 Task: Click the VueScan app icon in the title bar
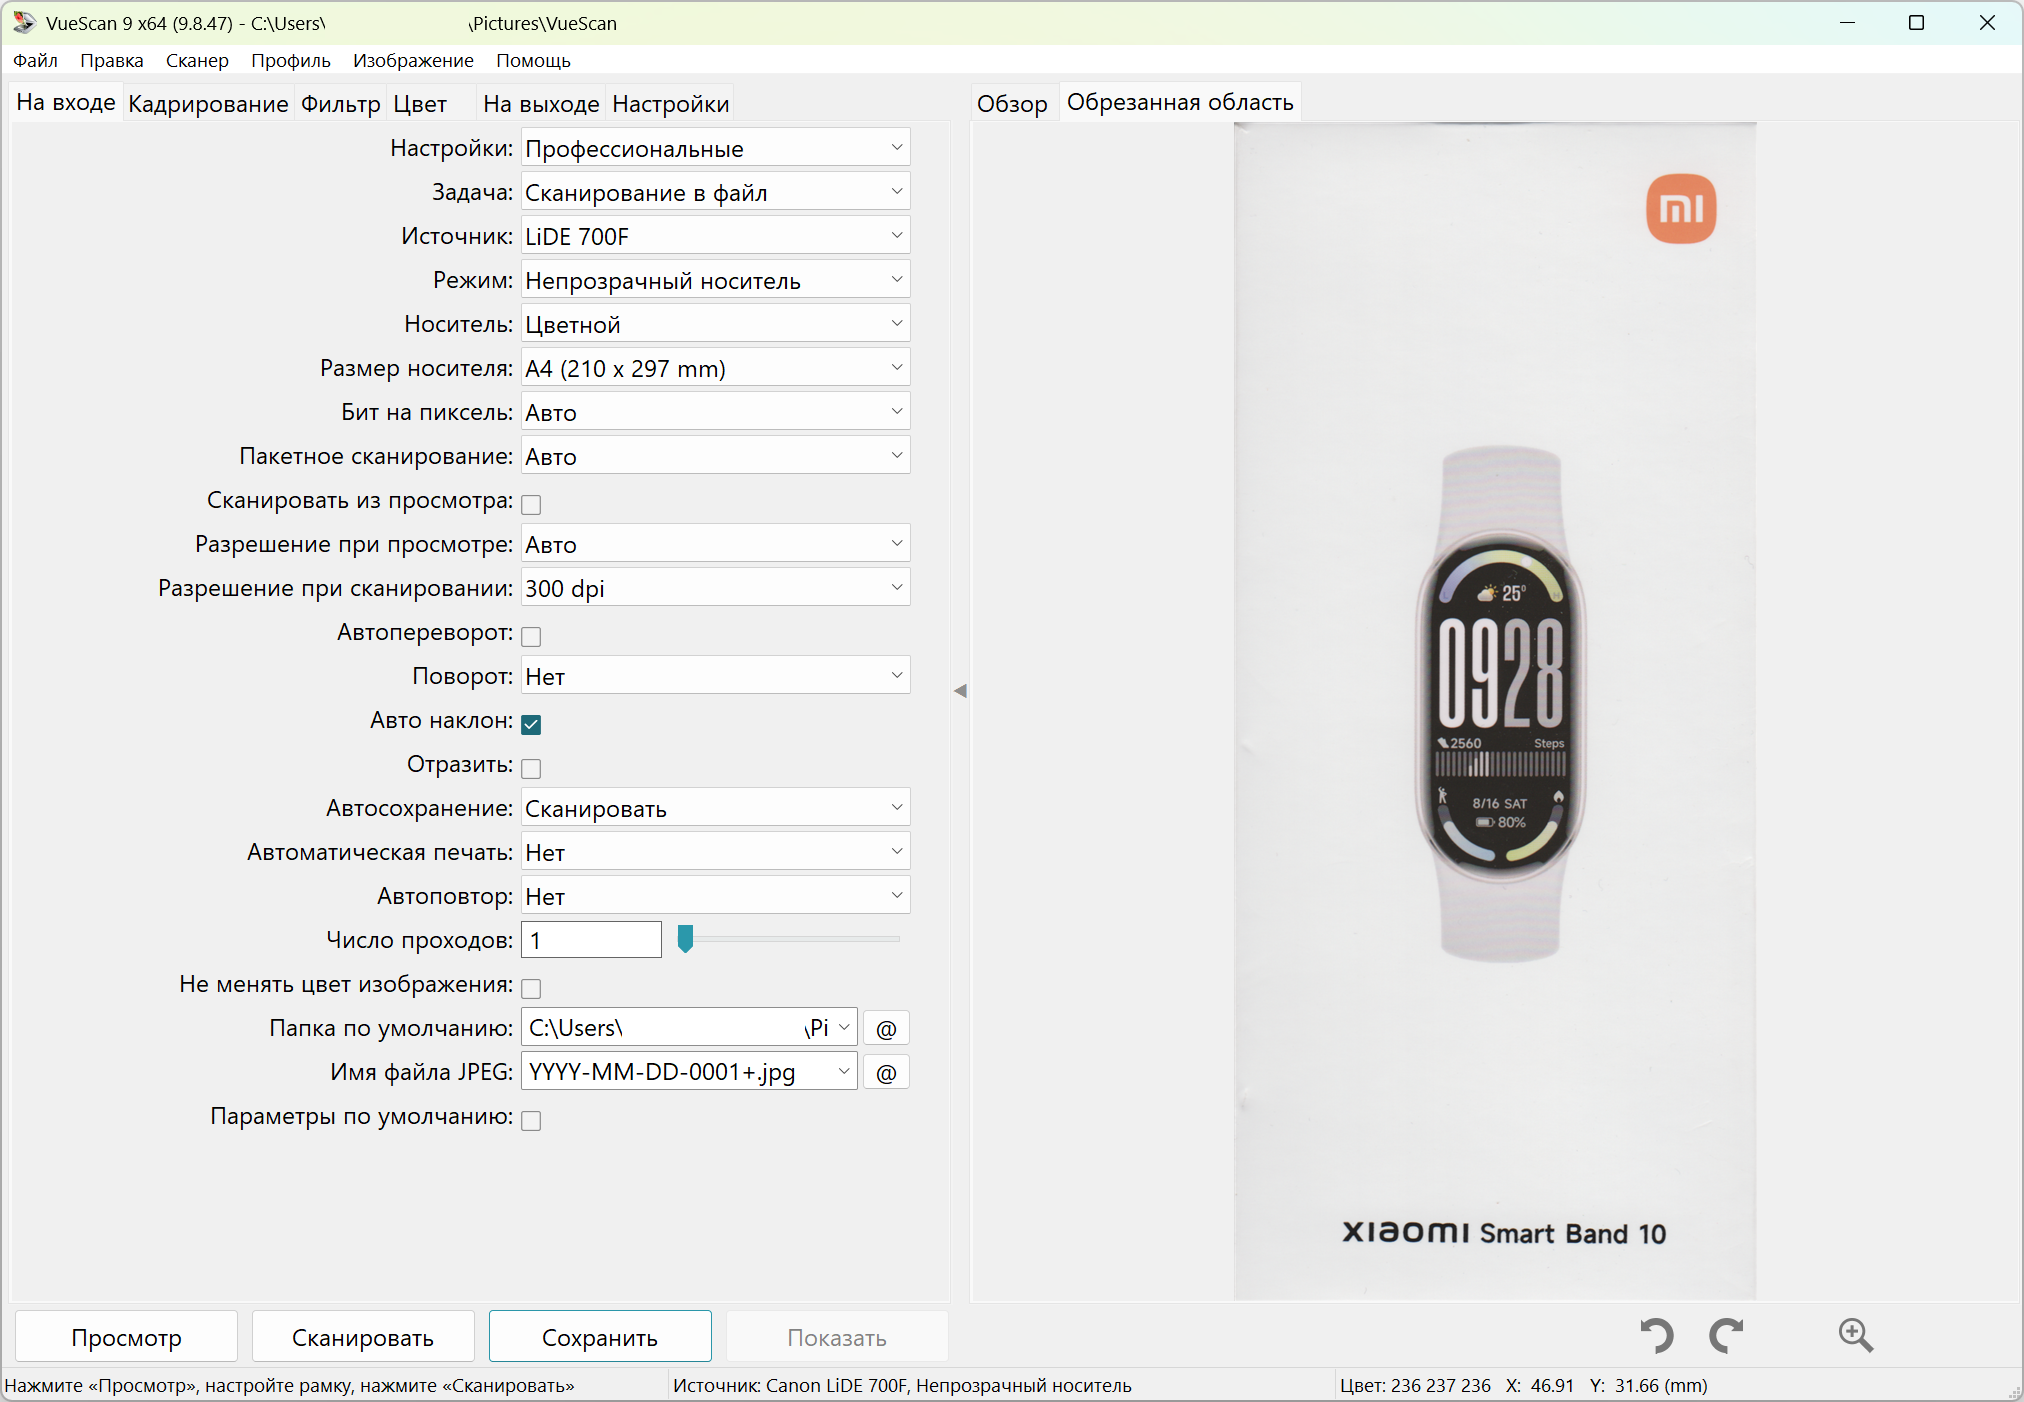coord(24,23)
